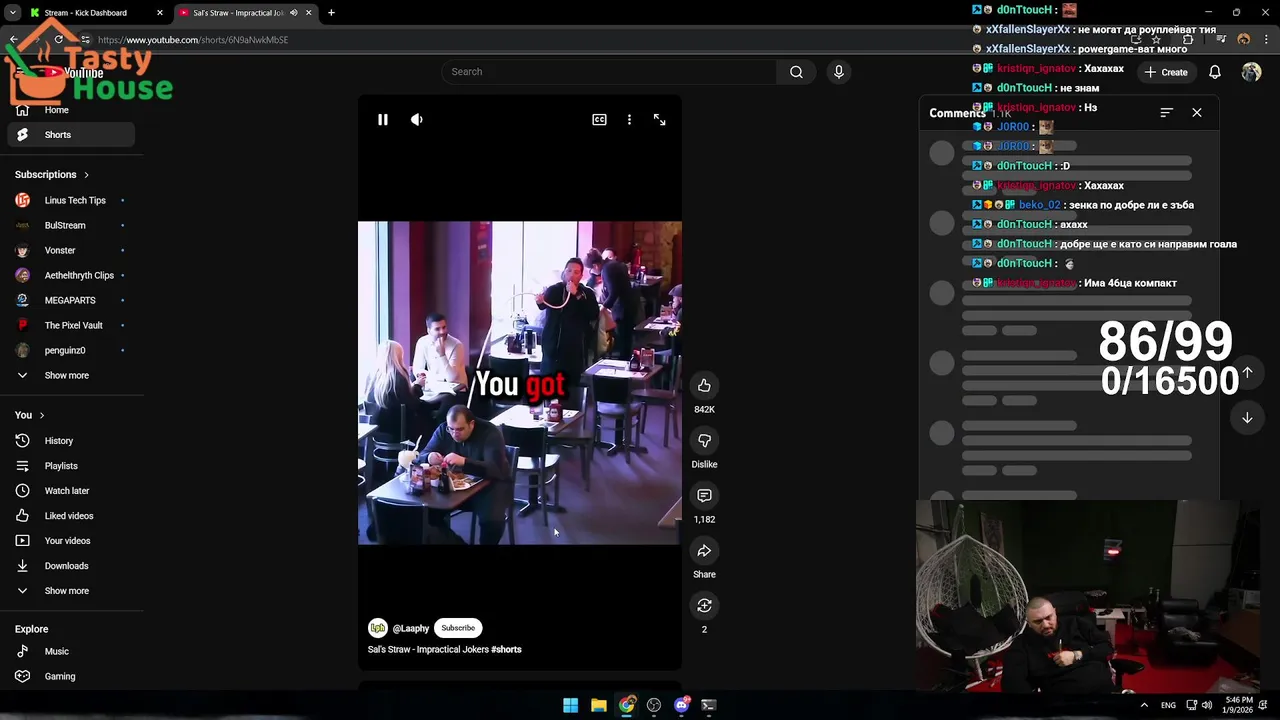Viewport: 1280px width, 720px height.
Task: Open the taskbar clock and calendar
Action: 1239,705
